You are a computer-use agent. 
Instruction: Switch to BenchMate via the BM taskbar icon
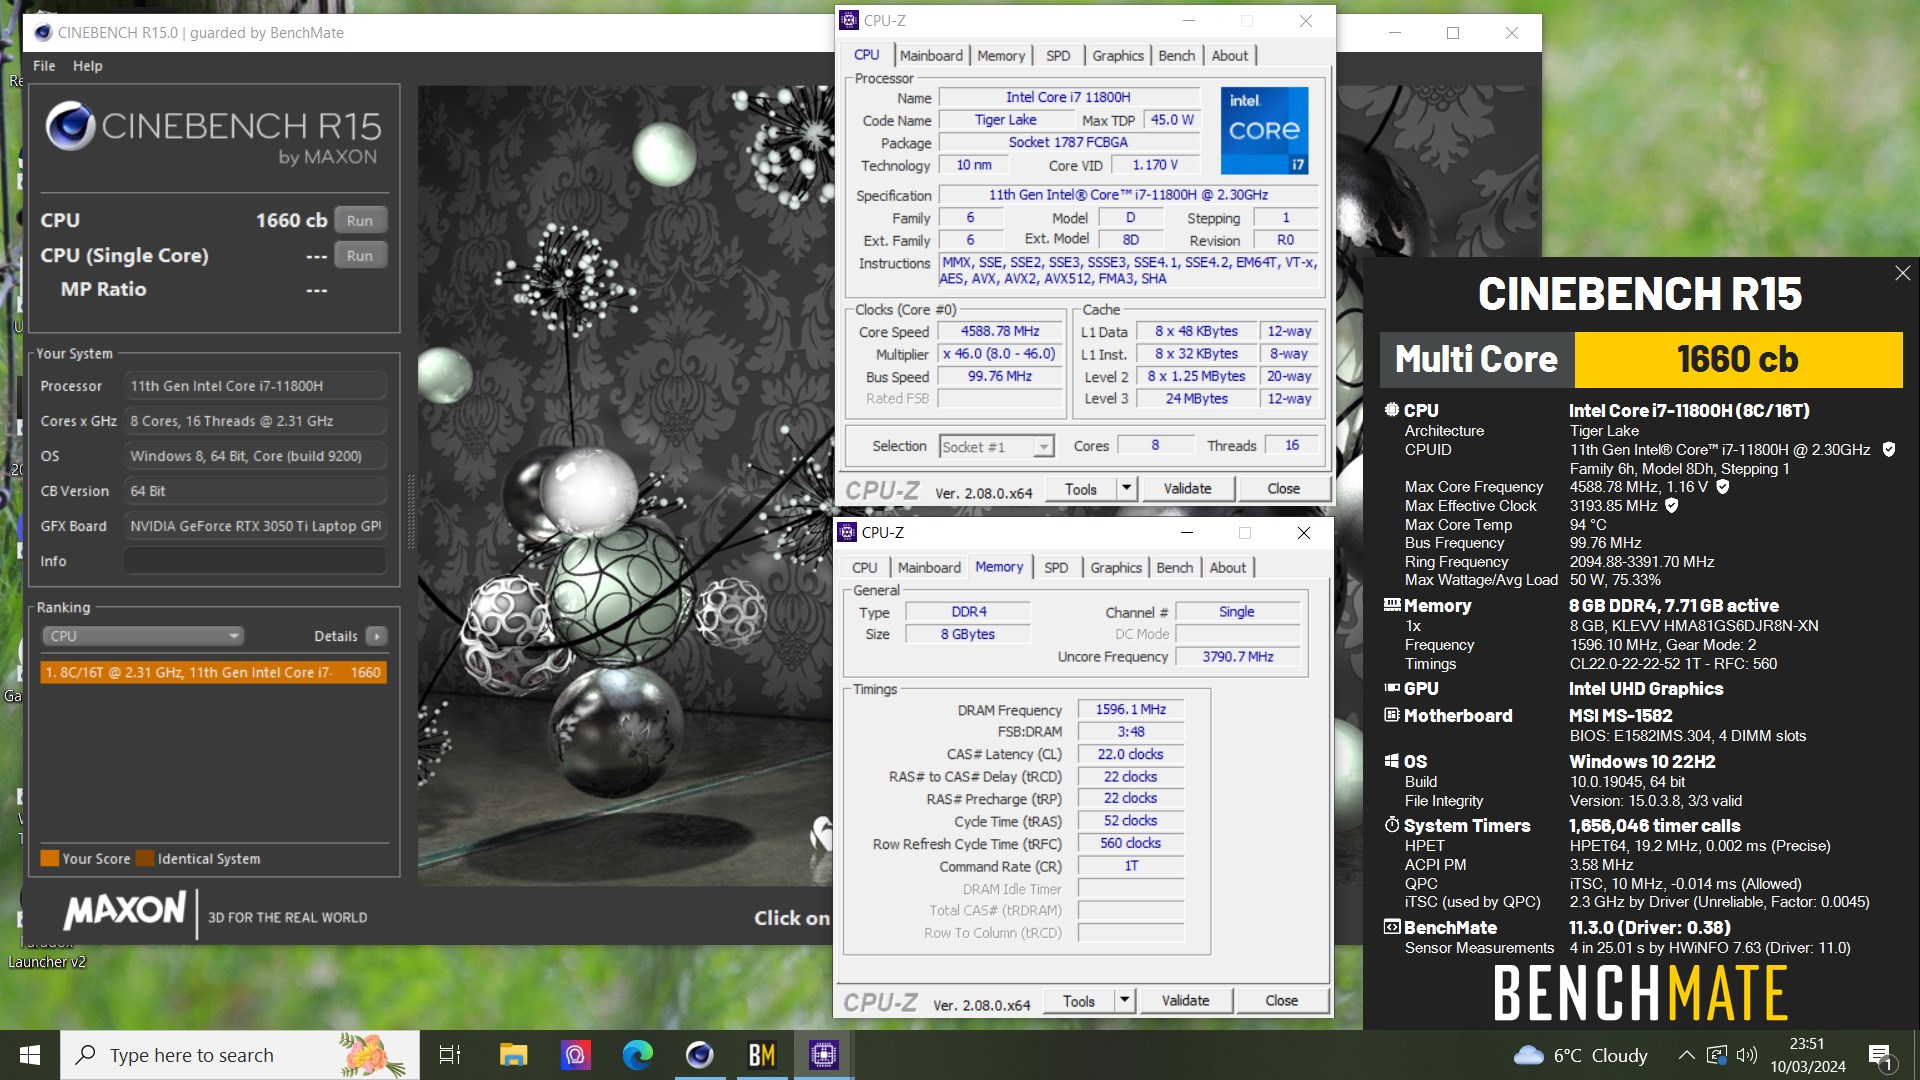pyautogui.click(x=762, y=1055)
